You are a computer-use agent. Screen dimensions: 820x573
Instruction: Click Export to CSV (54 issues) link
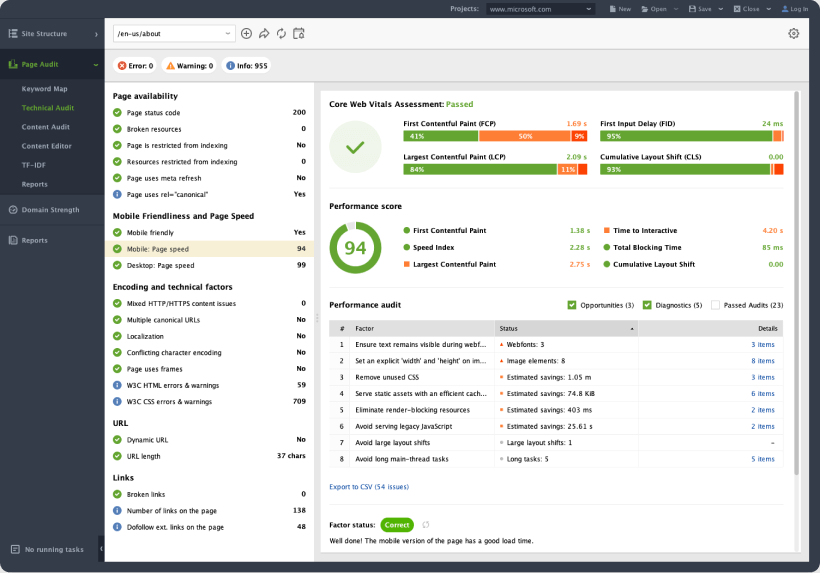[x=368, y=487]
